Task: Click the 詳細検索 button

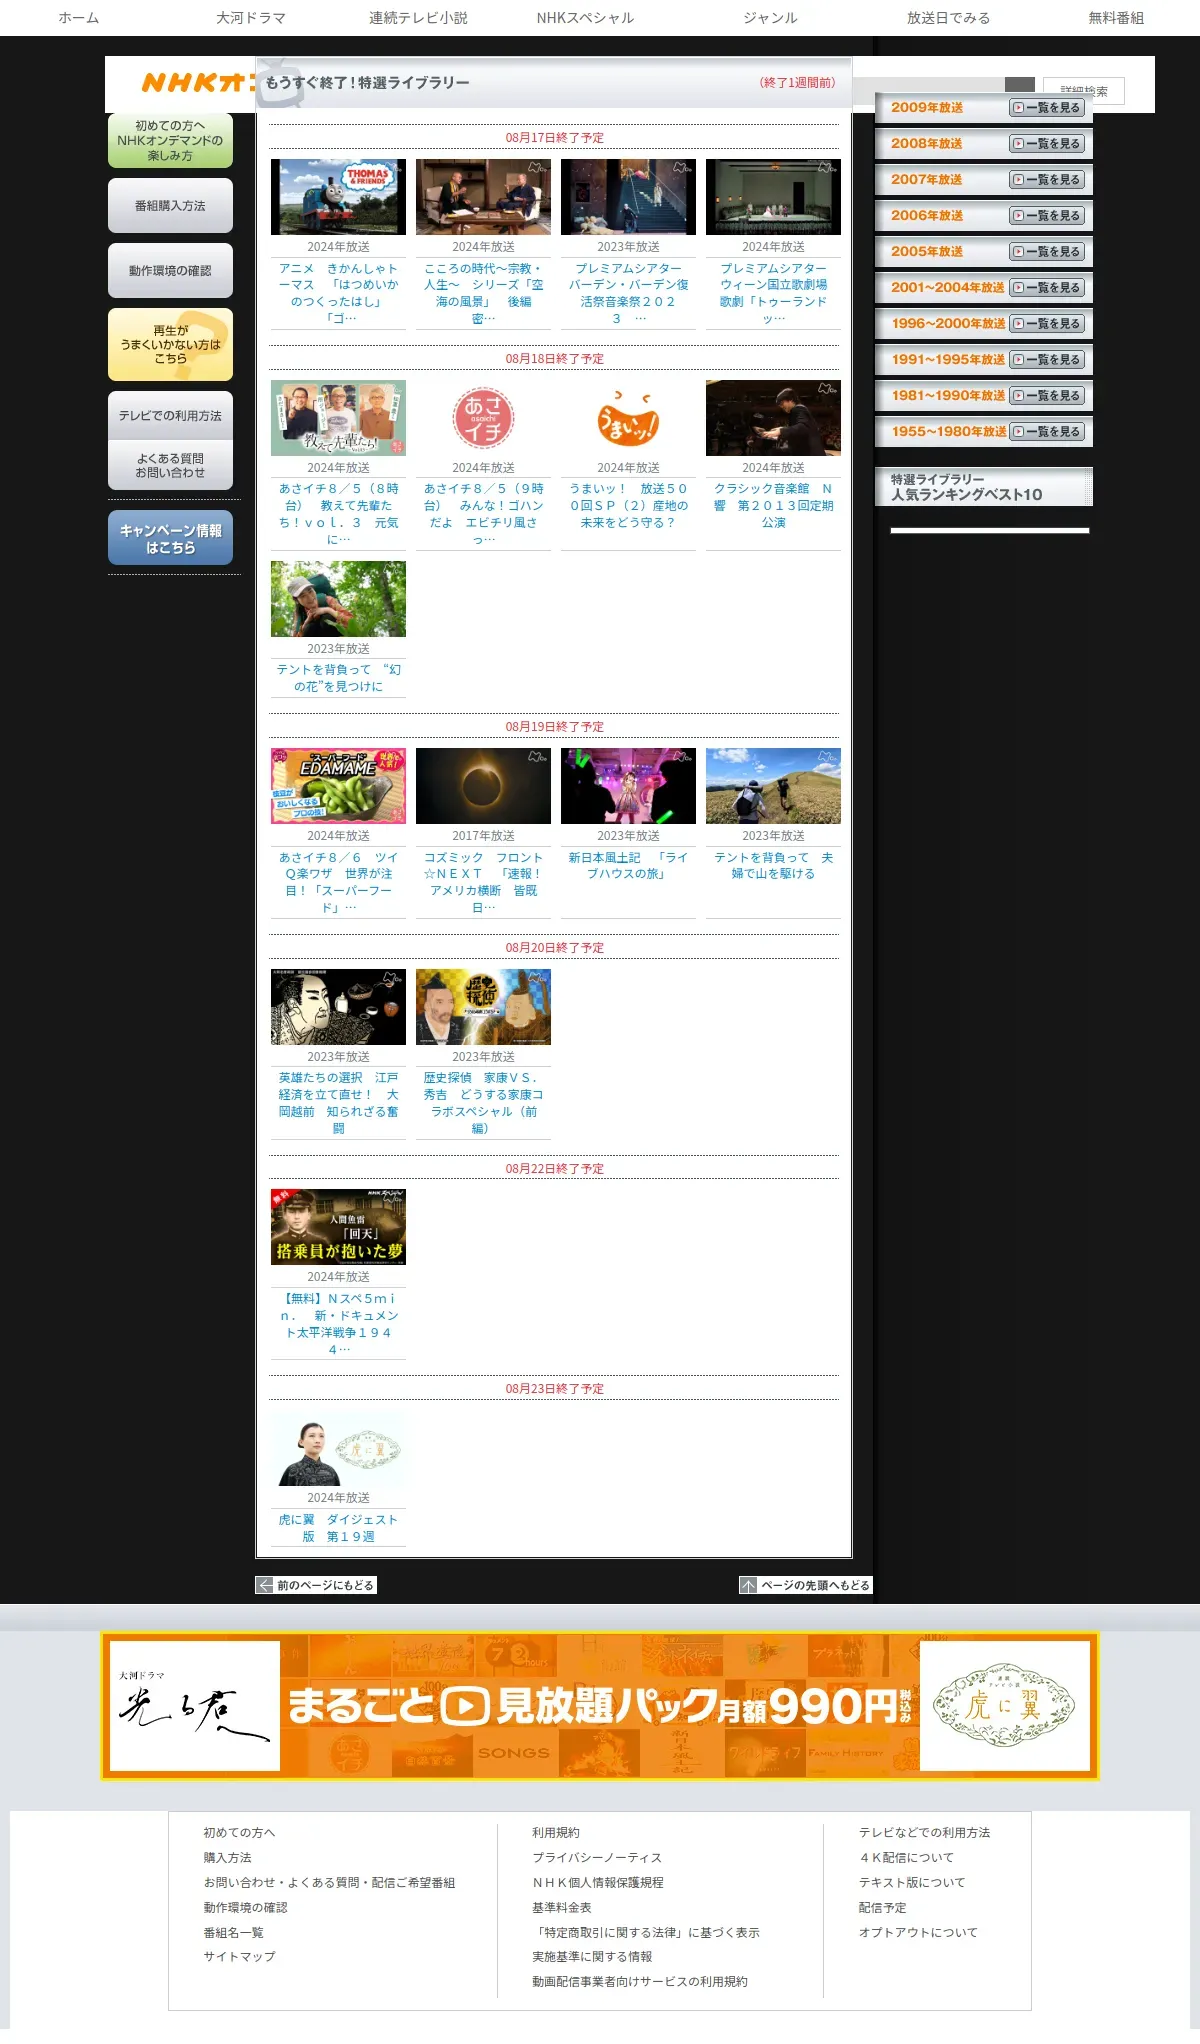Action: point(1084,91)
